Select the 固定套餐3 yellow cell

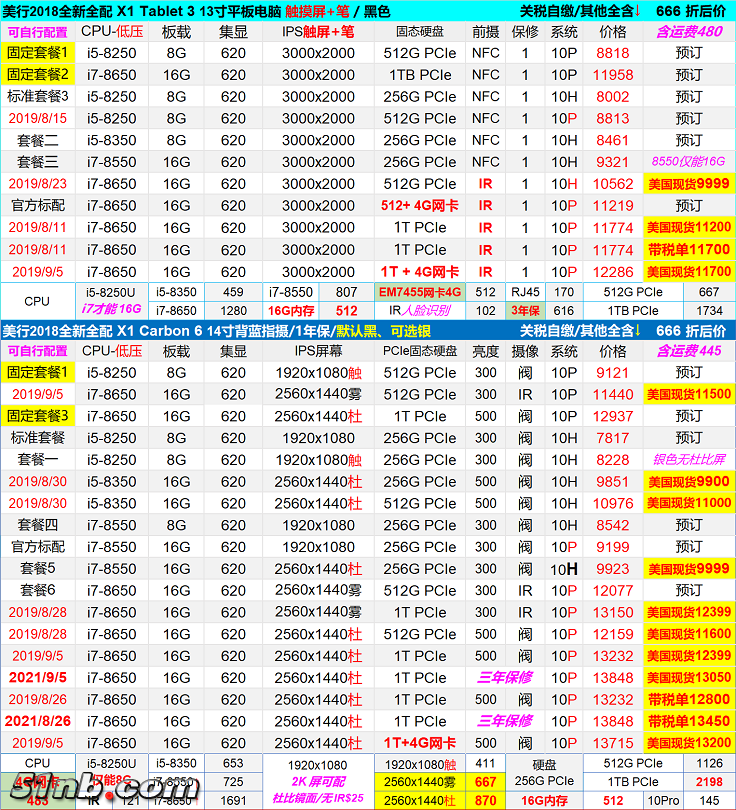point(38,416)
